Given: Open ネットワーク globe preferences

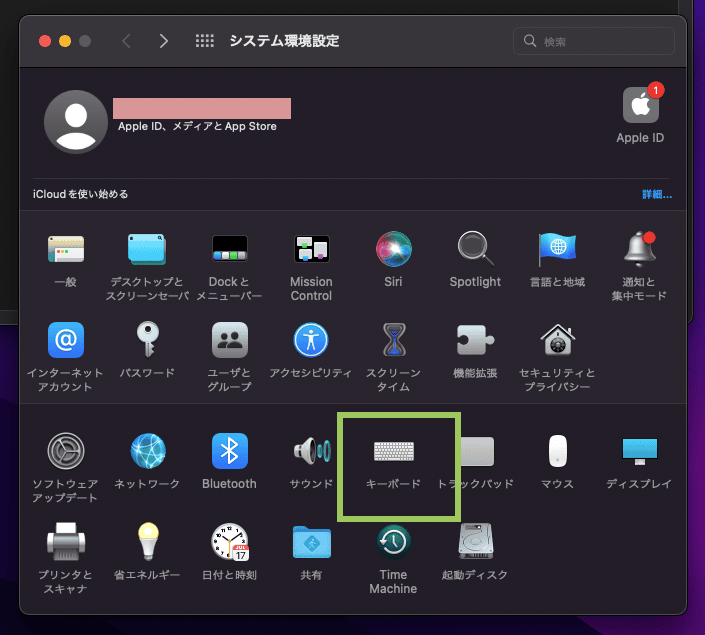Looking at the screenshot, I should point(147,451).
